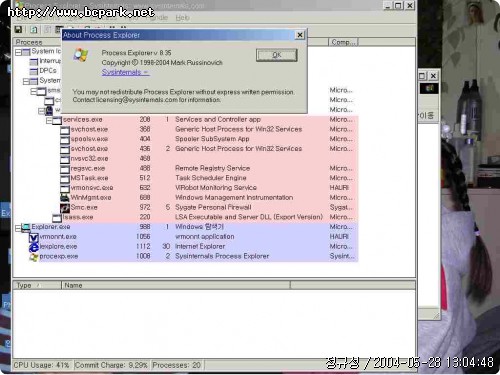Click the empty lower handles pane
Viewport: 500px width, 375px height.
point(214,324)
